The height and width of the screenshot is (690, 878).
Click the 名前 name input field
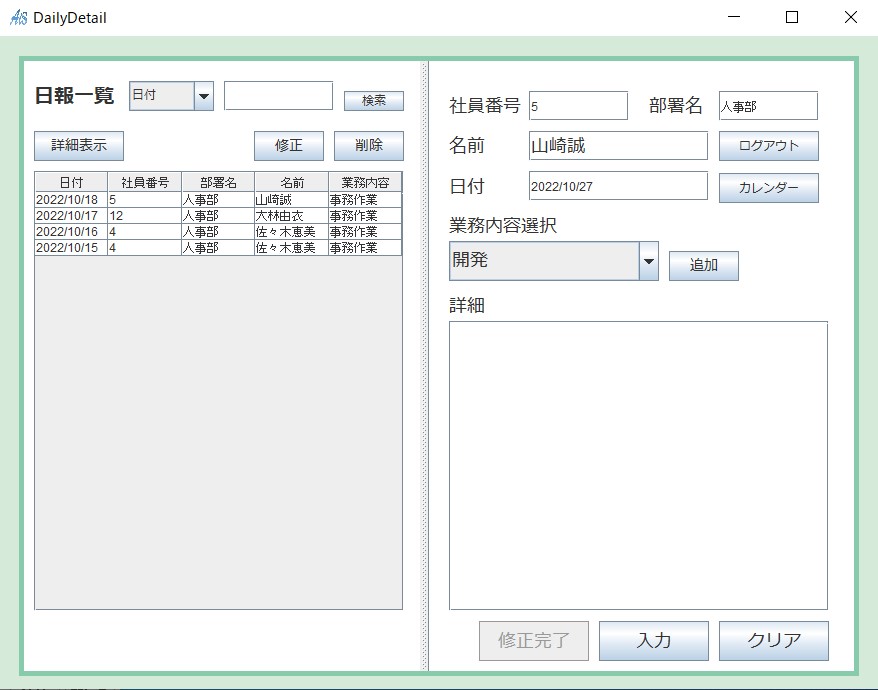tap(617, 146)
